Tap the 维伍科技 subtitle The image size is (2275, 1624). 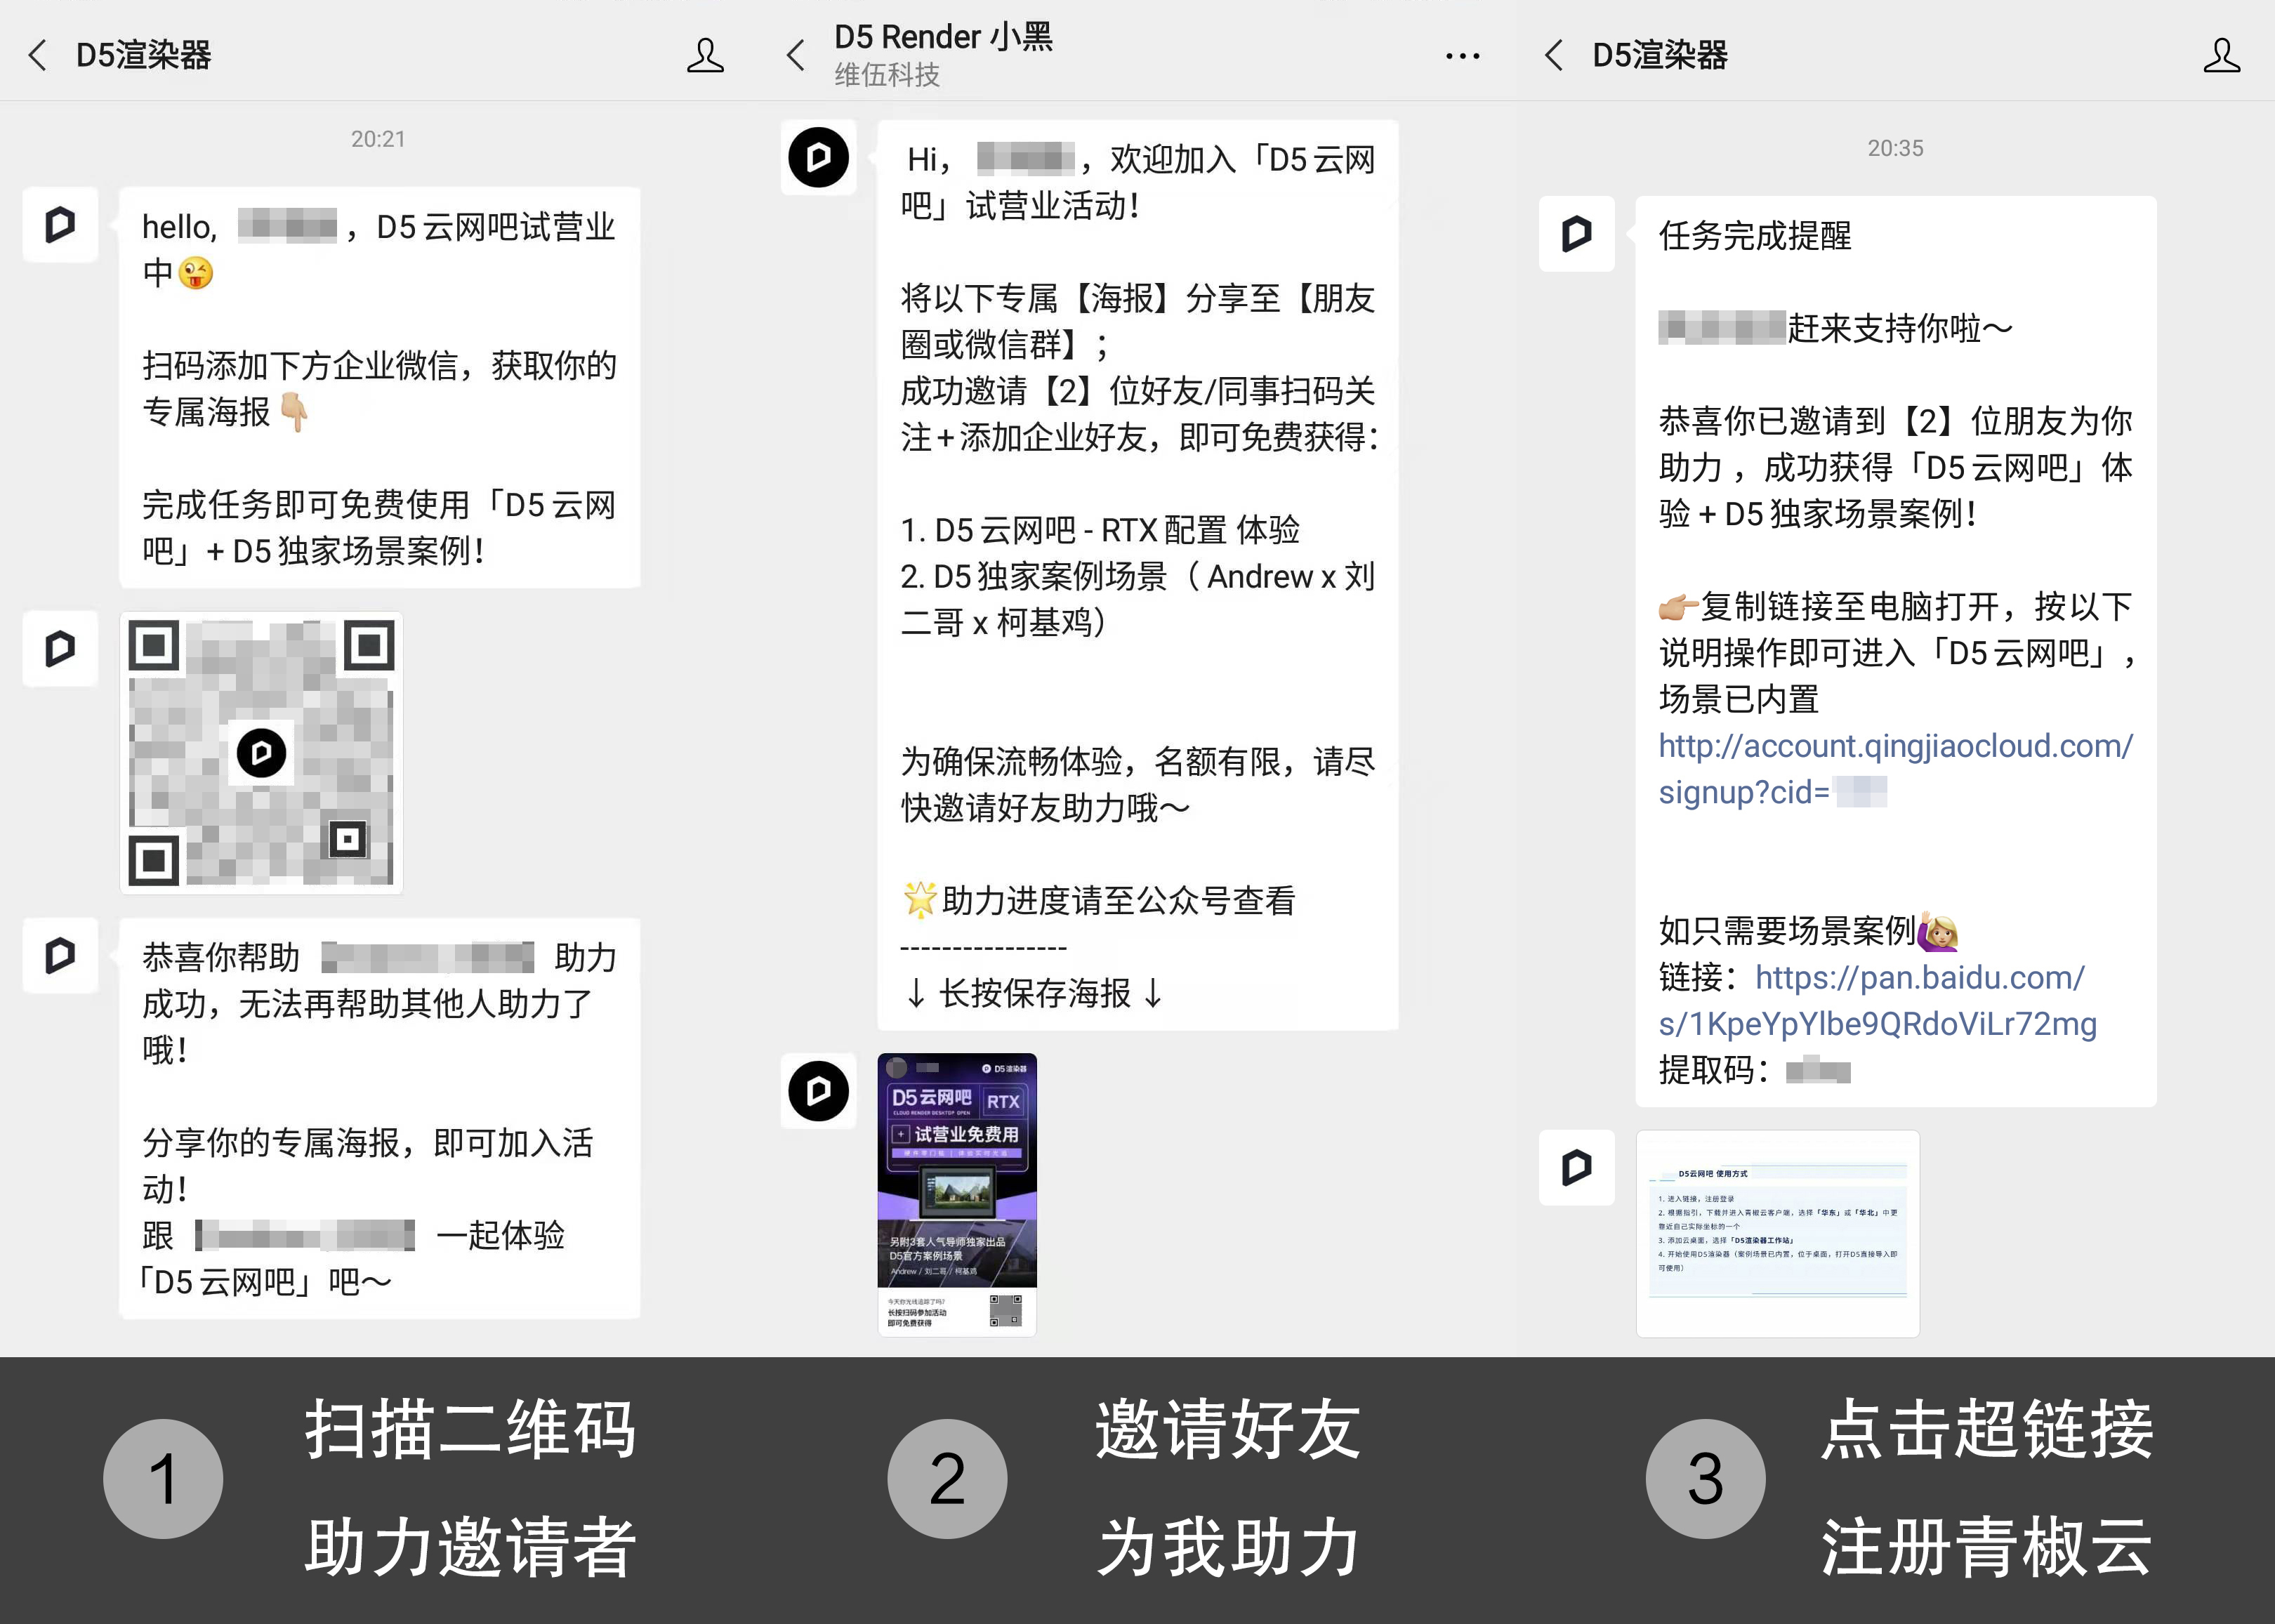[887, 75]
